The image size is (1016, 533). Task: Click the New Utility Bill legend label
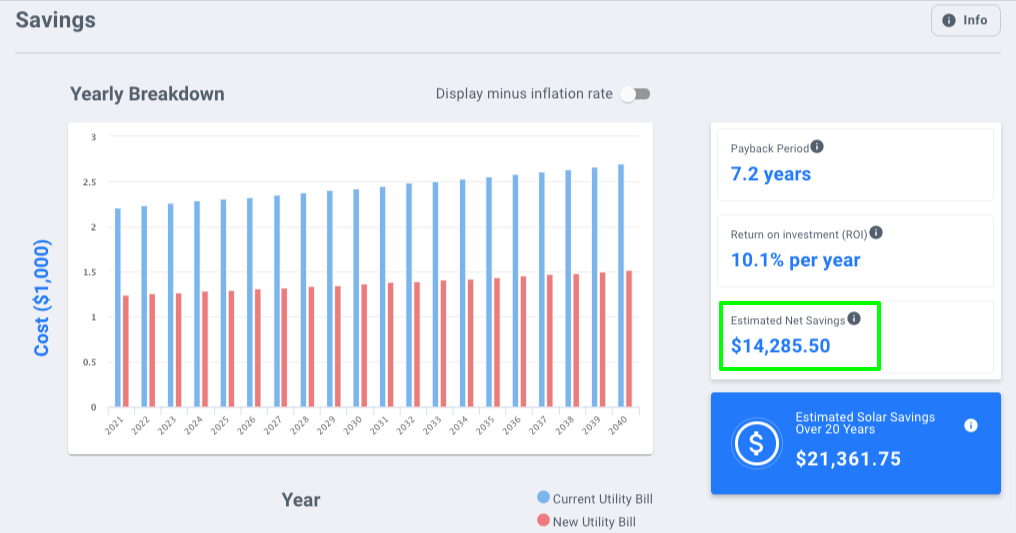coord(595,521)
